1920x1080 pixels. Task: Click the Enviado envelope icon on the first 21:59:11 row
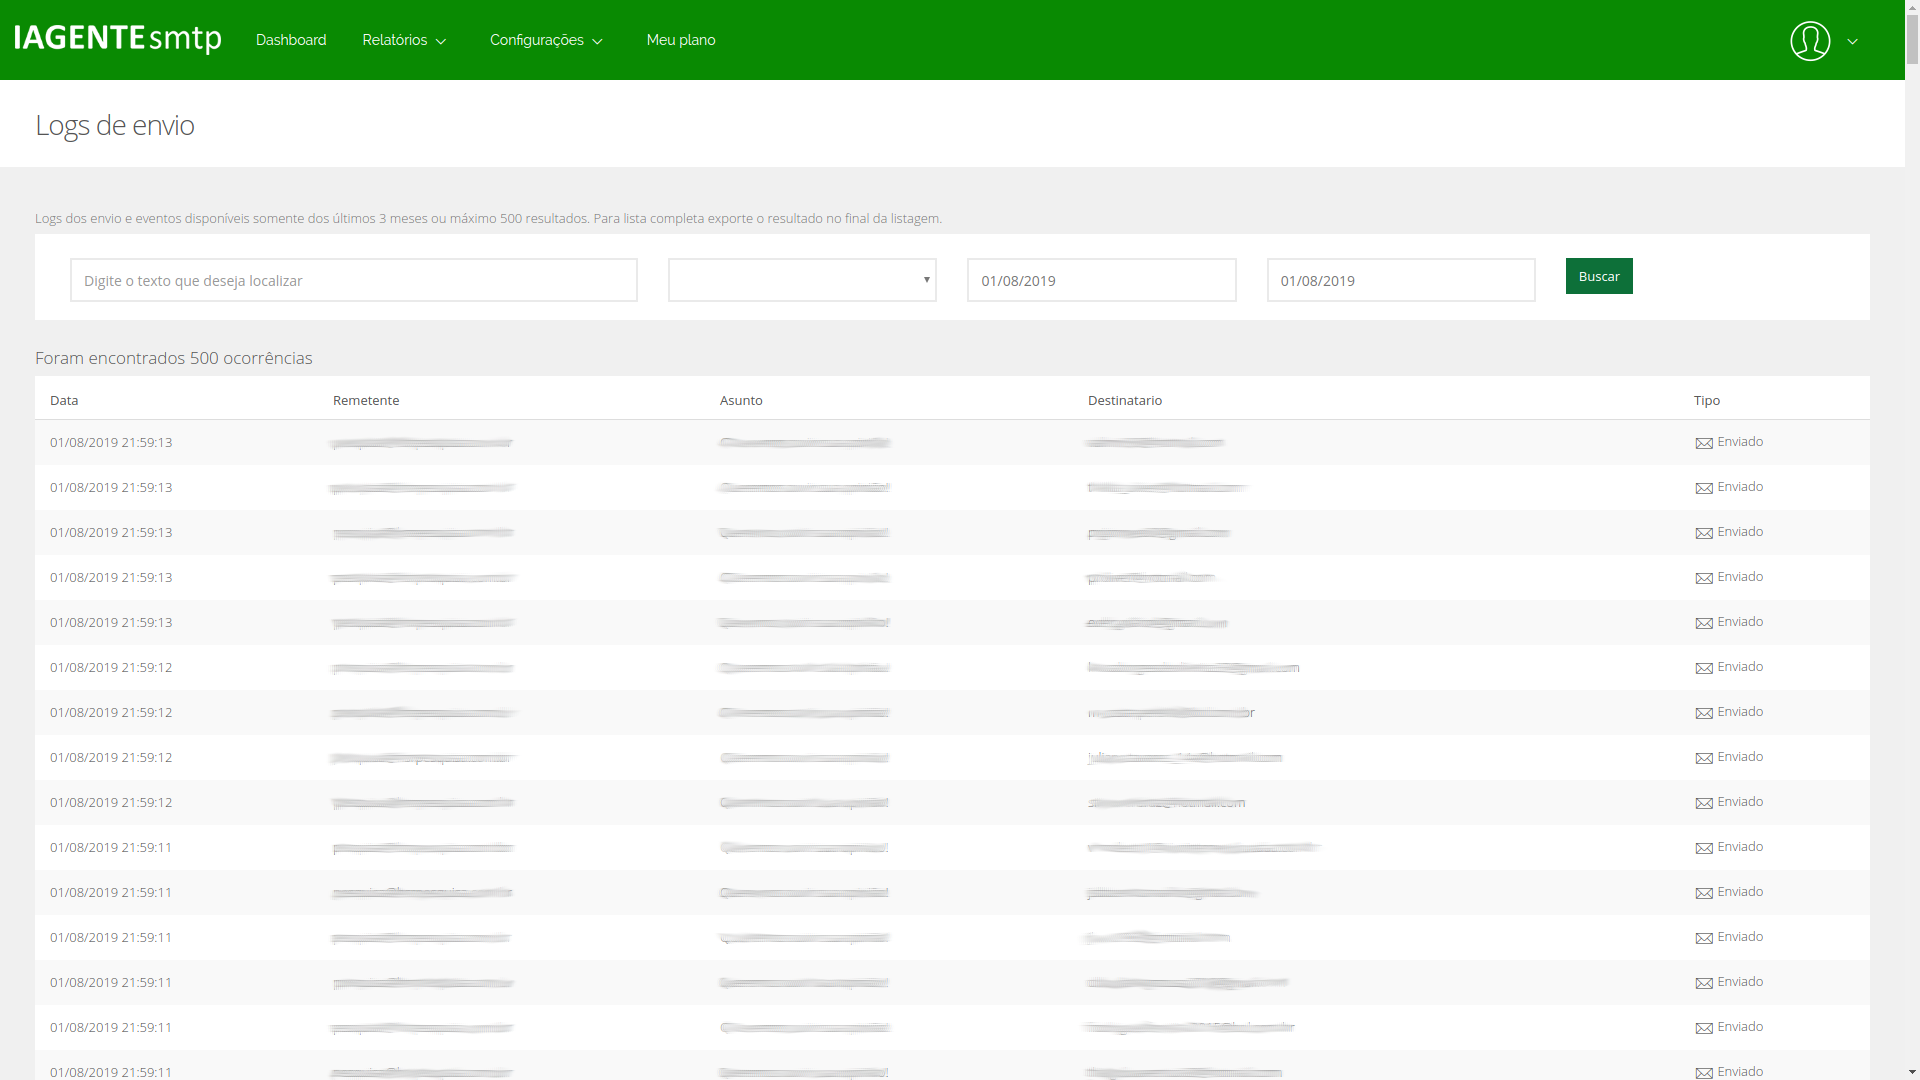coord(1702,847)
